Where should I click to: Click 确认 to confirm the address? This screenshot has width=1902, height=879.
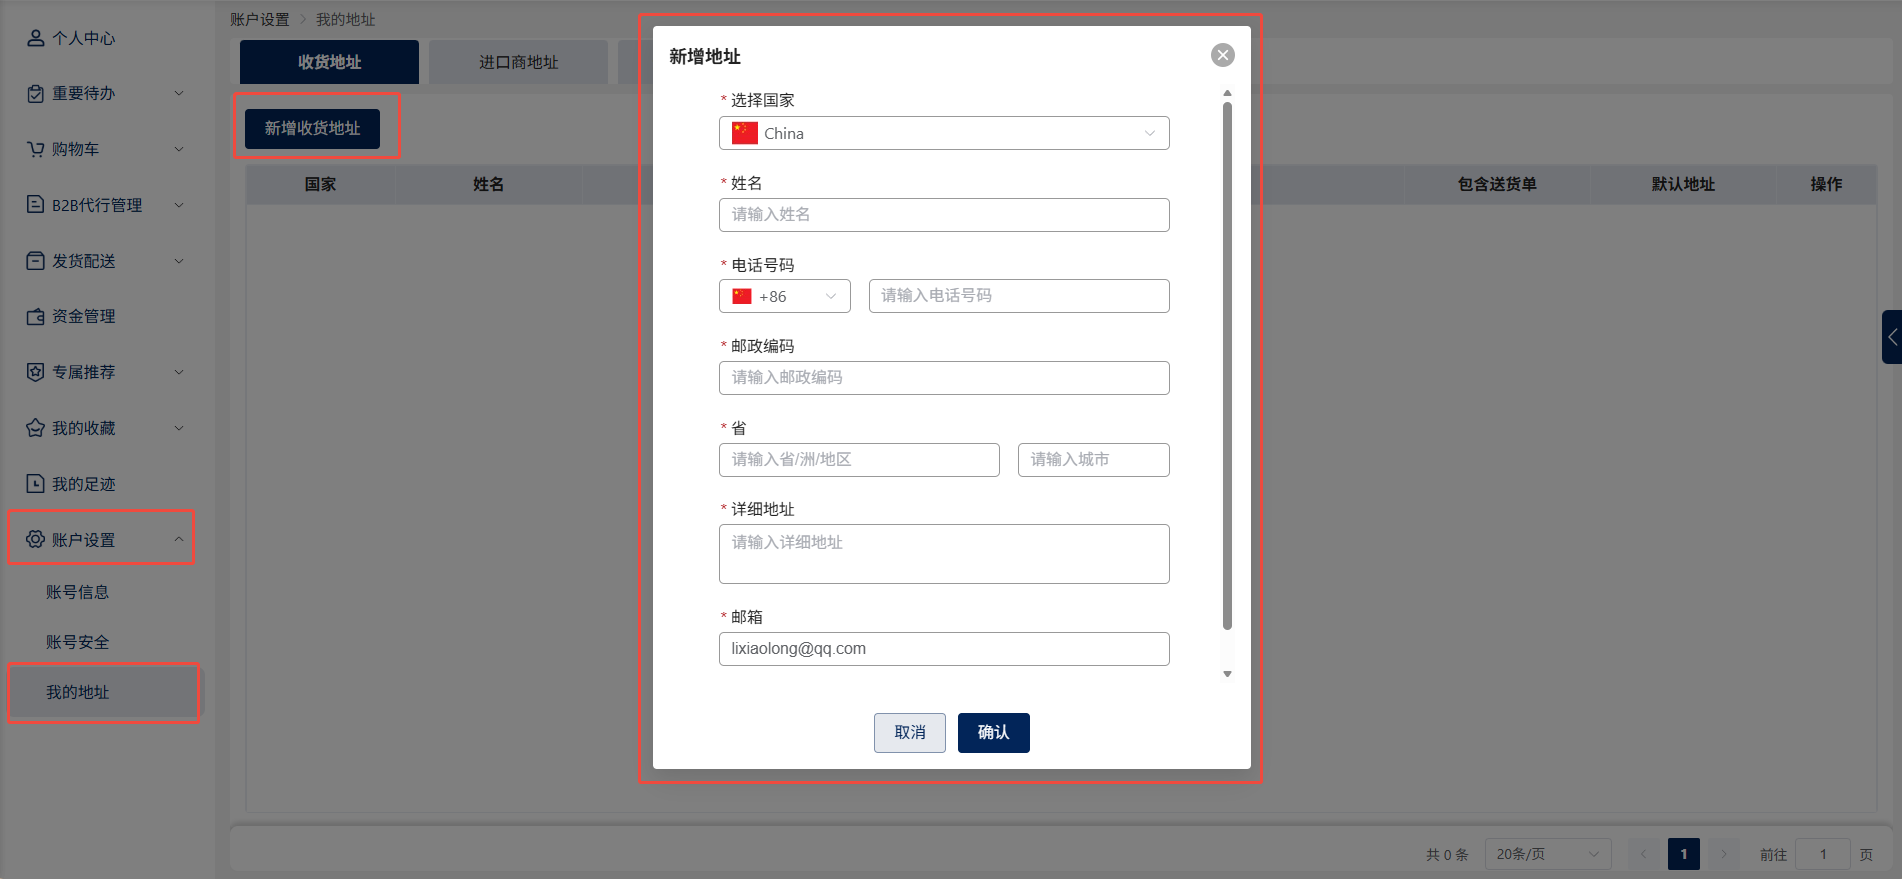pyautogui.click(x=994, y=733)
